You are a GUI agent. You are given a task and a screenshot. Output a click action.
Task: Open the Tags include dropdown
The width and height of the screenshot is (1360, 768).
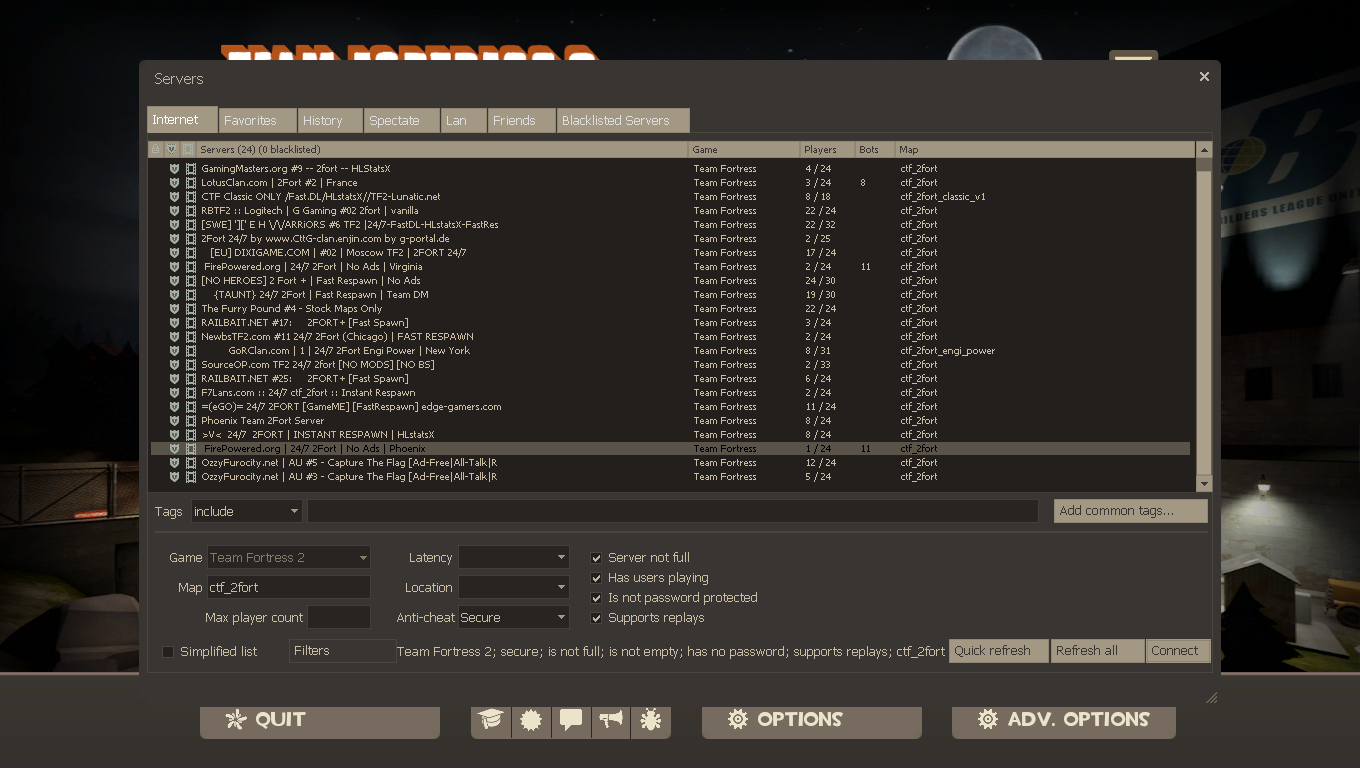(246, 511)
